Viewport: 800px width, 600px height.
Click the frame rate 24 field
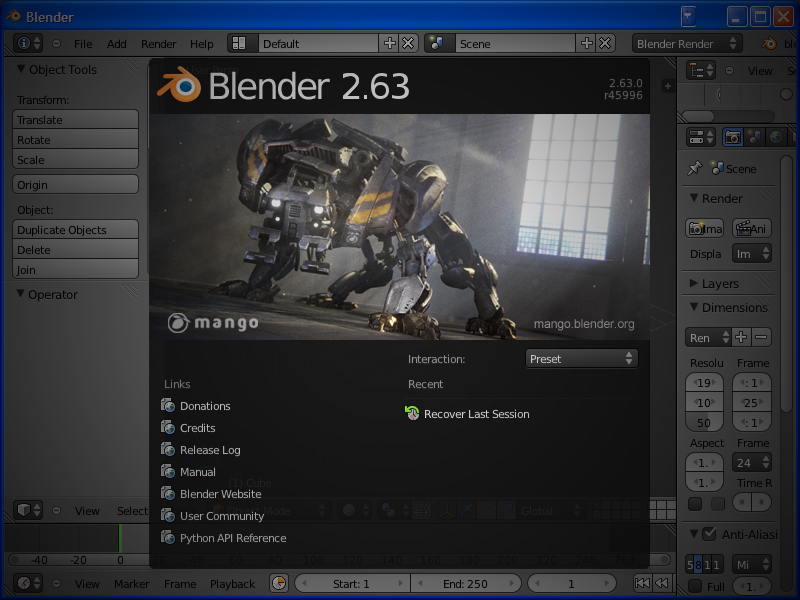tap(752, 462)
